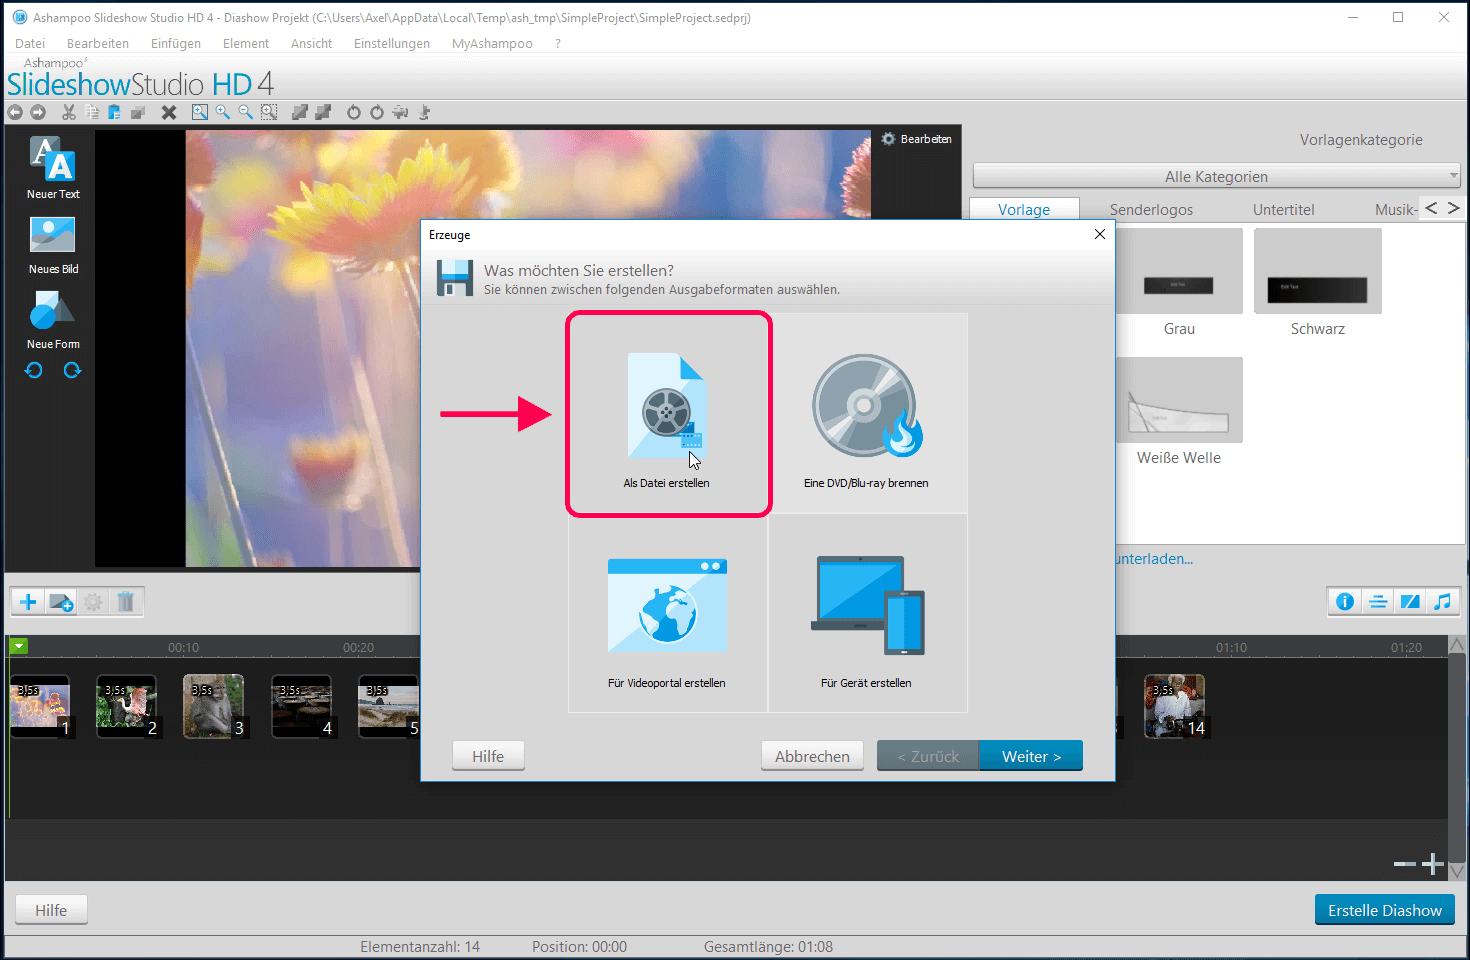Click the blue plus add slide button
Viewport: 1470px width, 960px height.
click(28, 602)
